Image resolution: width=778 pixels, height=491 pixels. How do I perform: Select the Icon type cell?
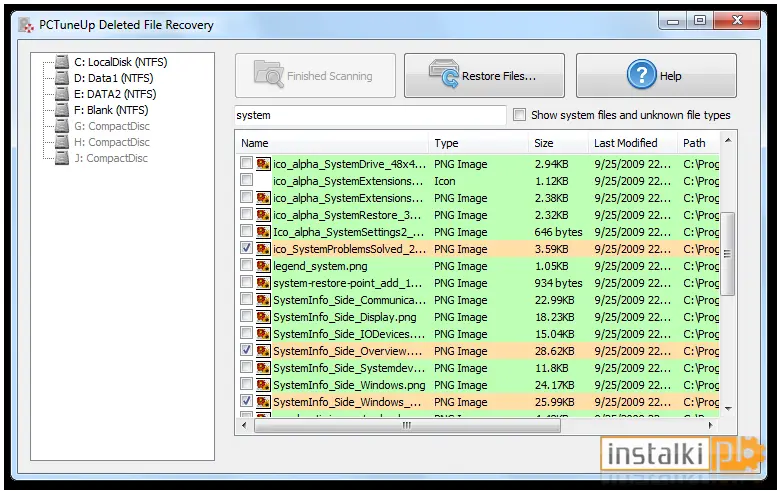pyautogui.click(x=445, y=181)
